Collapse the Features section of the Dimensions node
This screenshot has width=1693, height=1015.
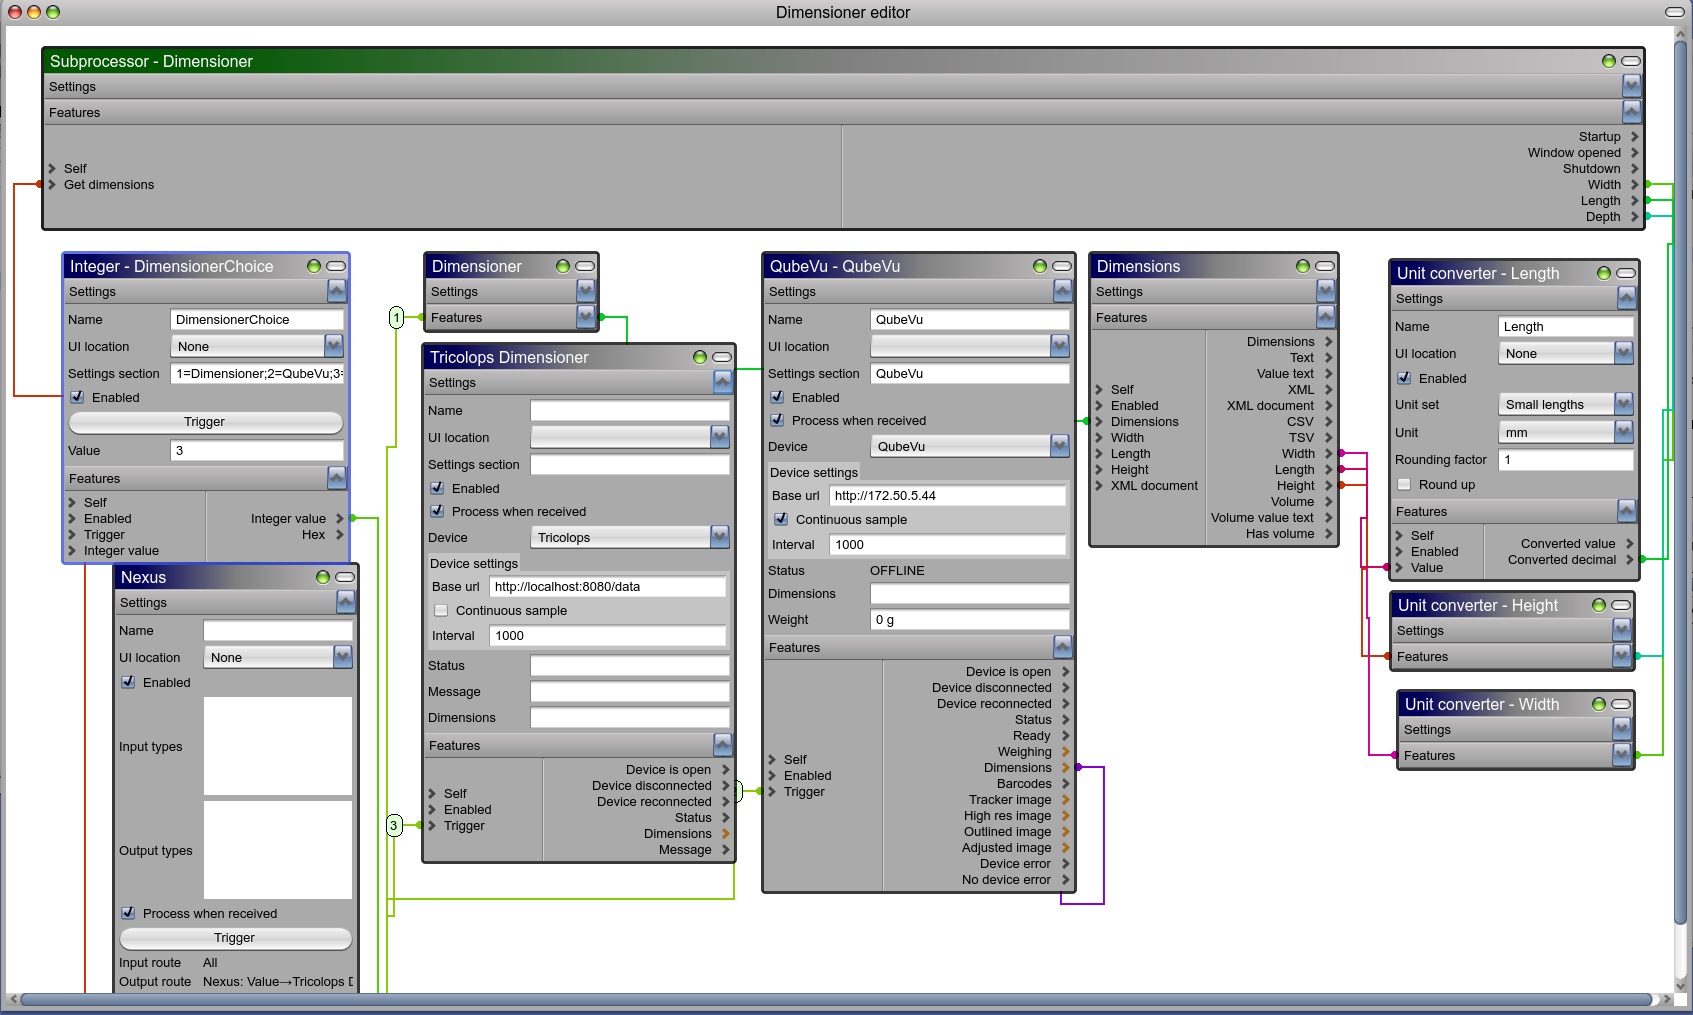tap(1325, 317)
